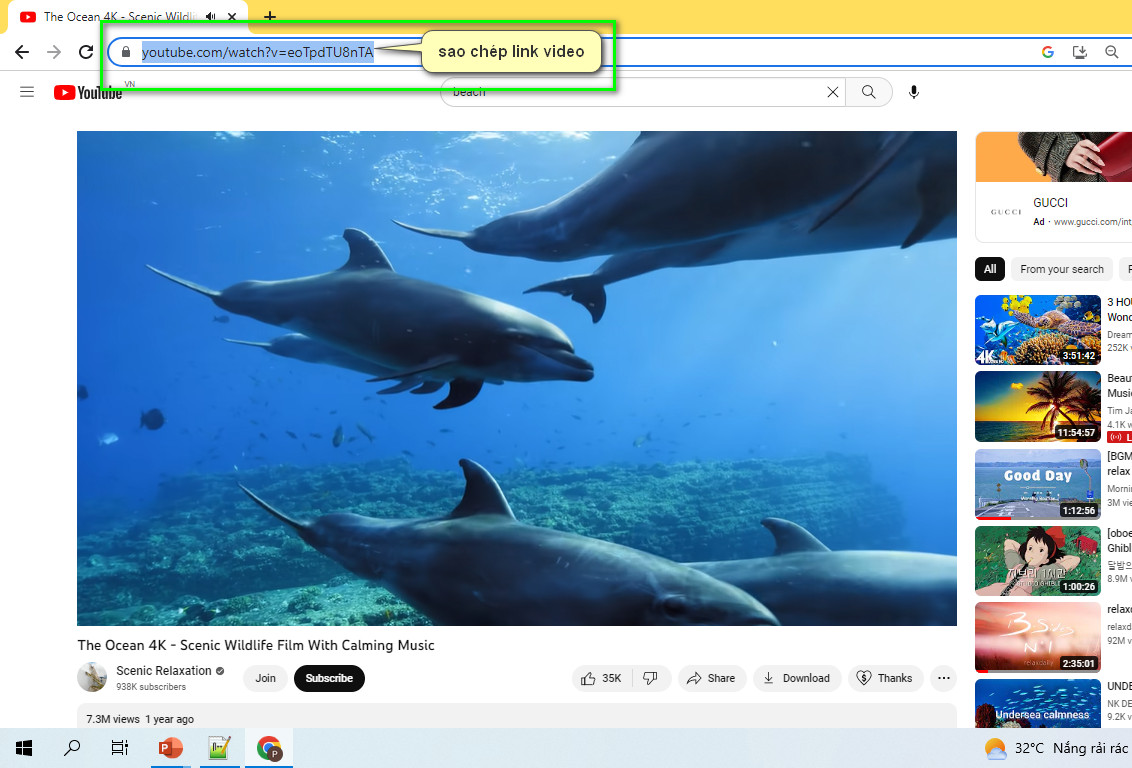Open the Good Day video thumbnail

(1037, 484)
